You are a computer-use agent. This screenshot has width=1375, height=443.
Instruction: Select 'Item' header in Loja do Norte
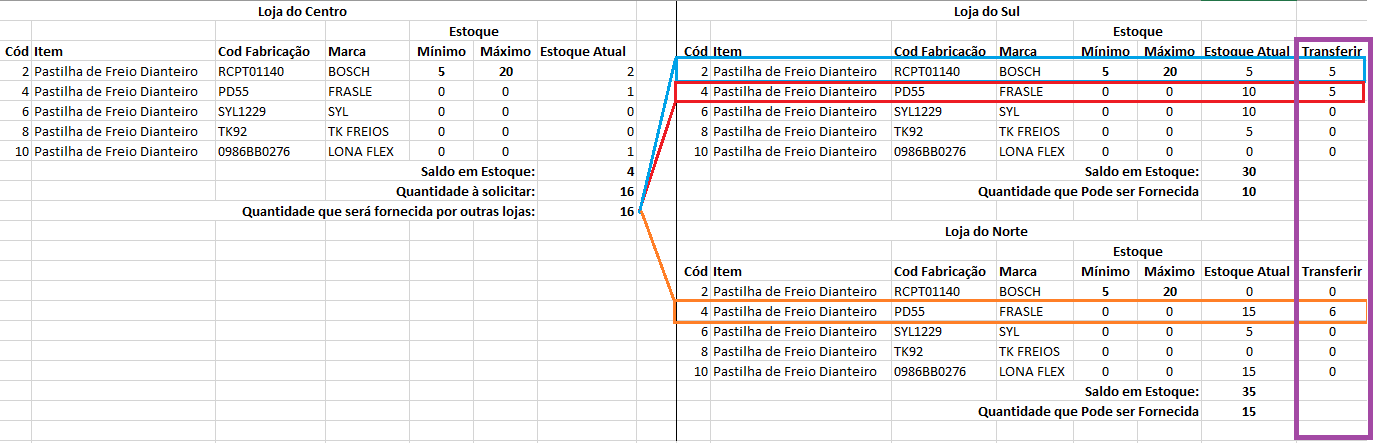coord(727,271)
